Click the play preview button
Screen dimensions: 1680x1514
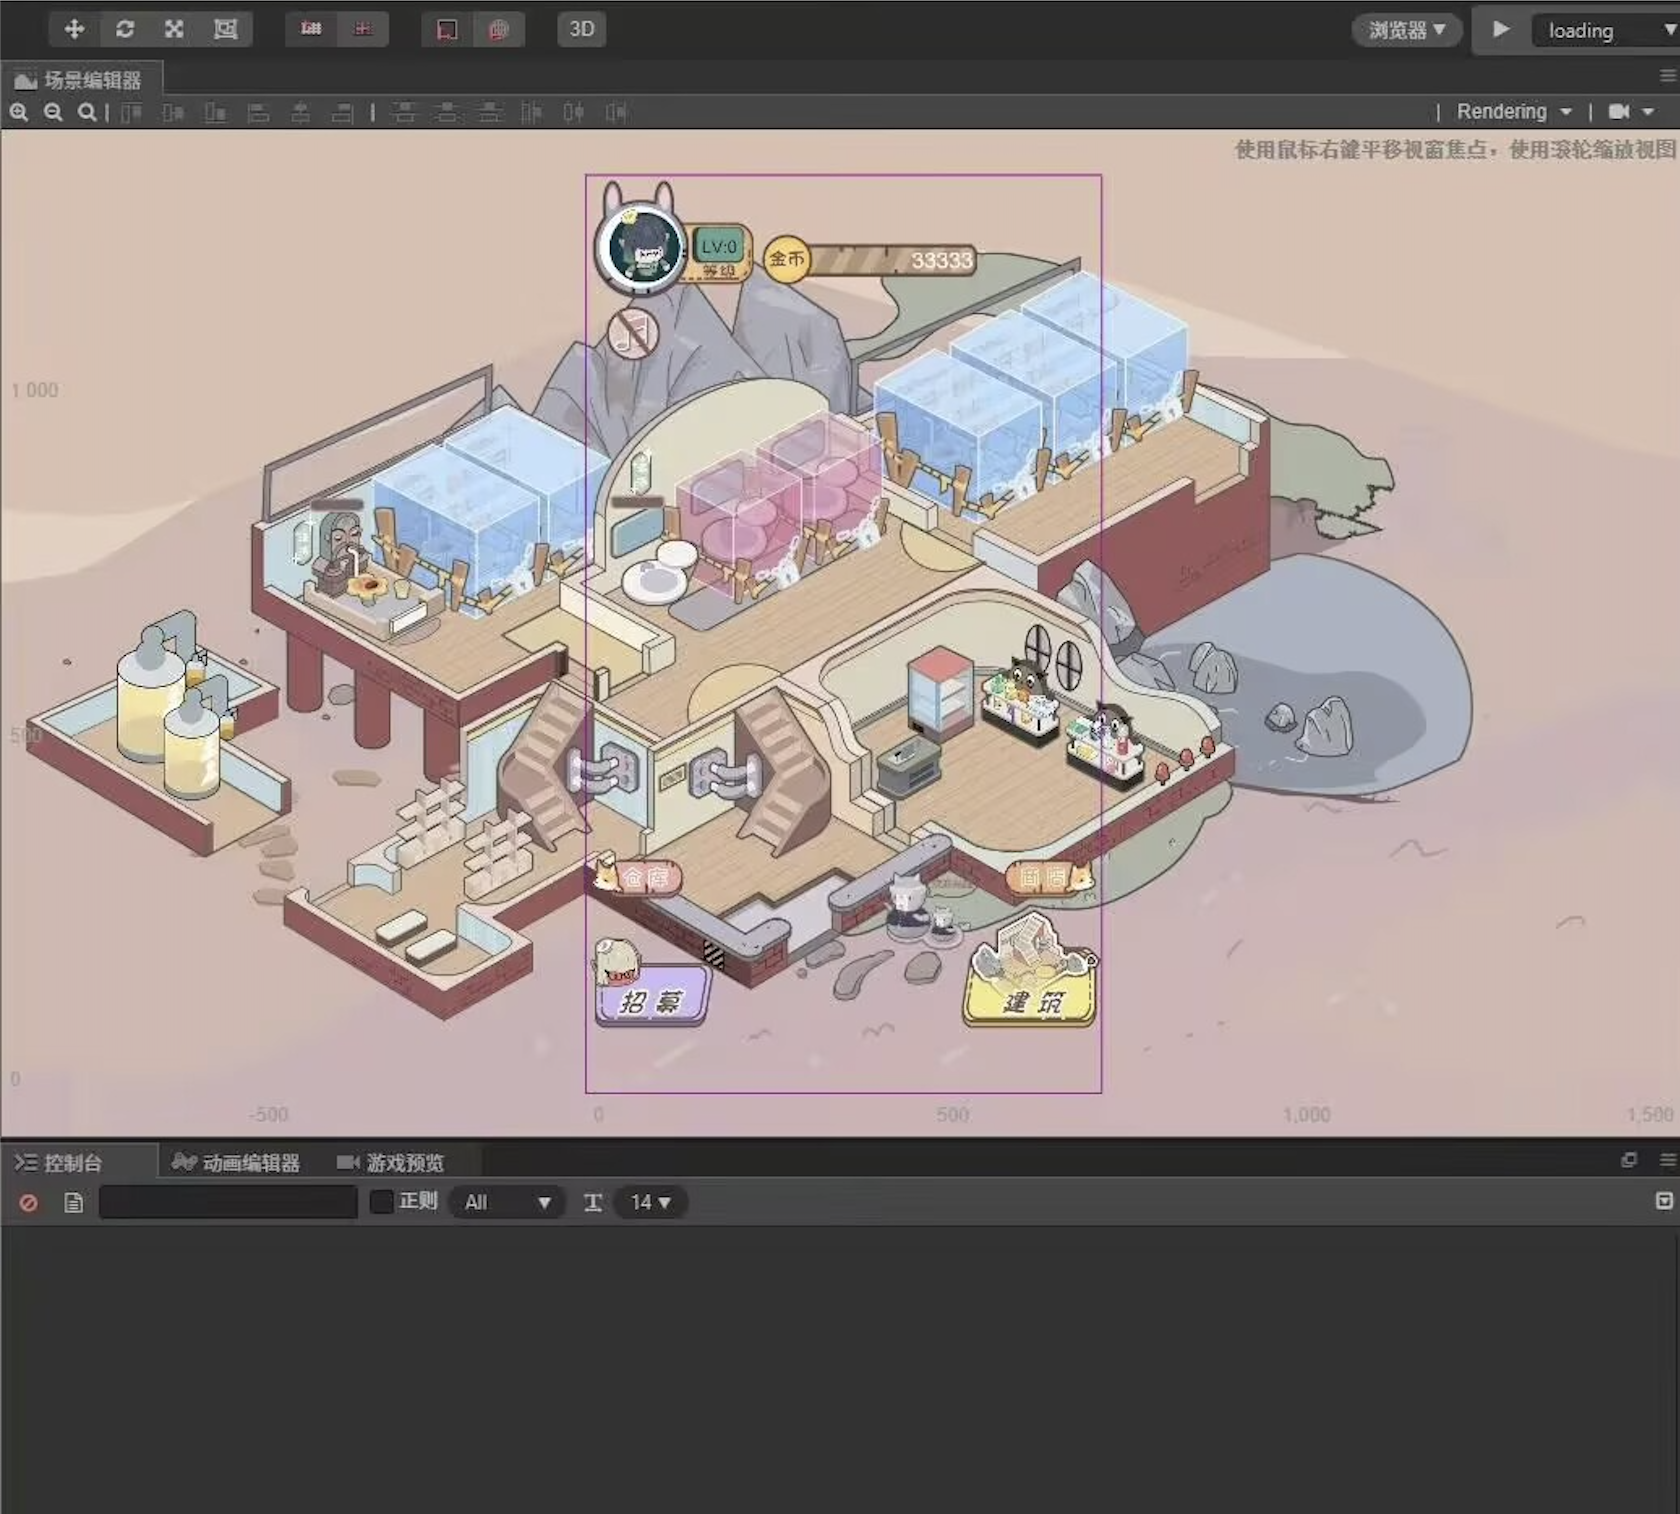coord(1500,30)
